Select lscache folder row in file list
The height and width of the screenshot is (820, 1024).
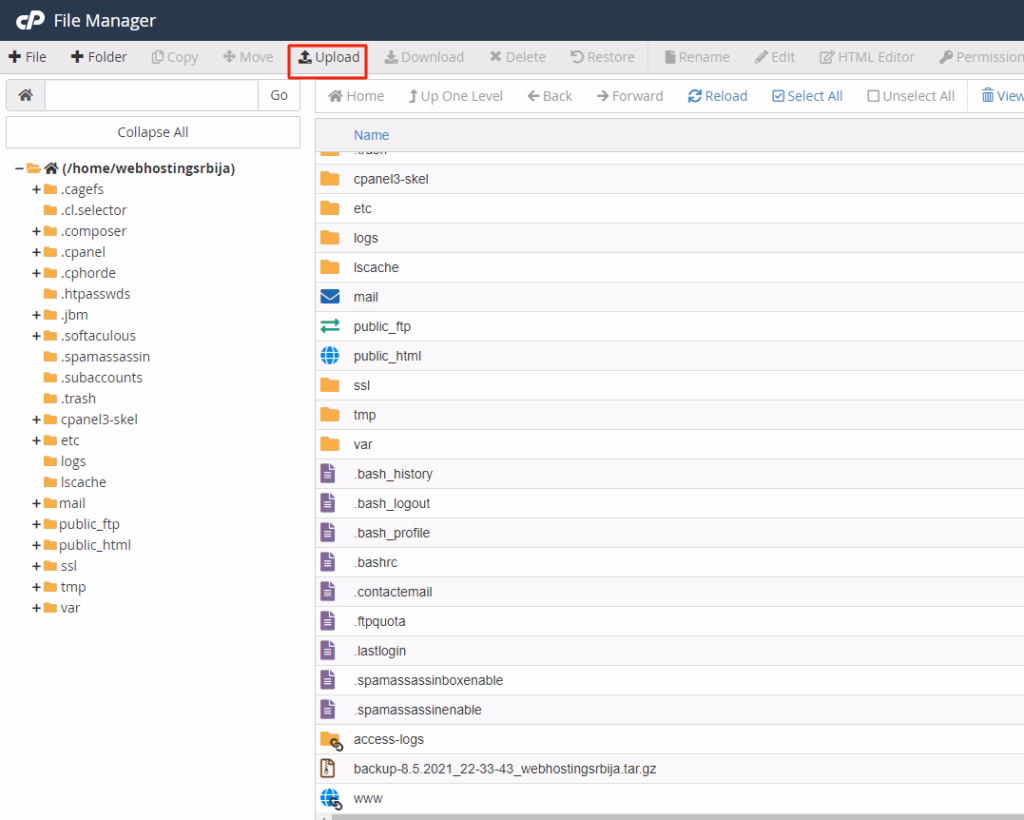point(669,267)
